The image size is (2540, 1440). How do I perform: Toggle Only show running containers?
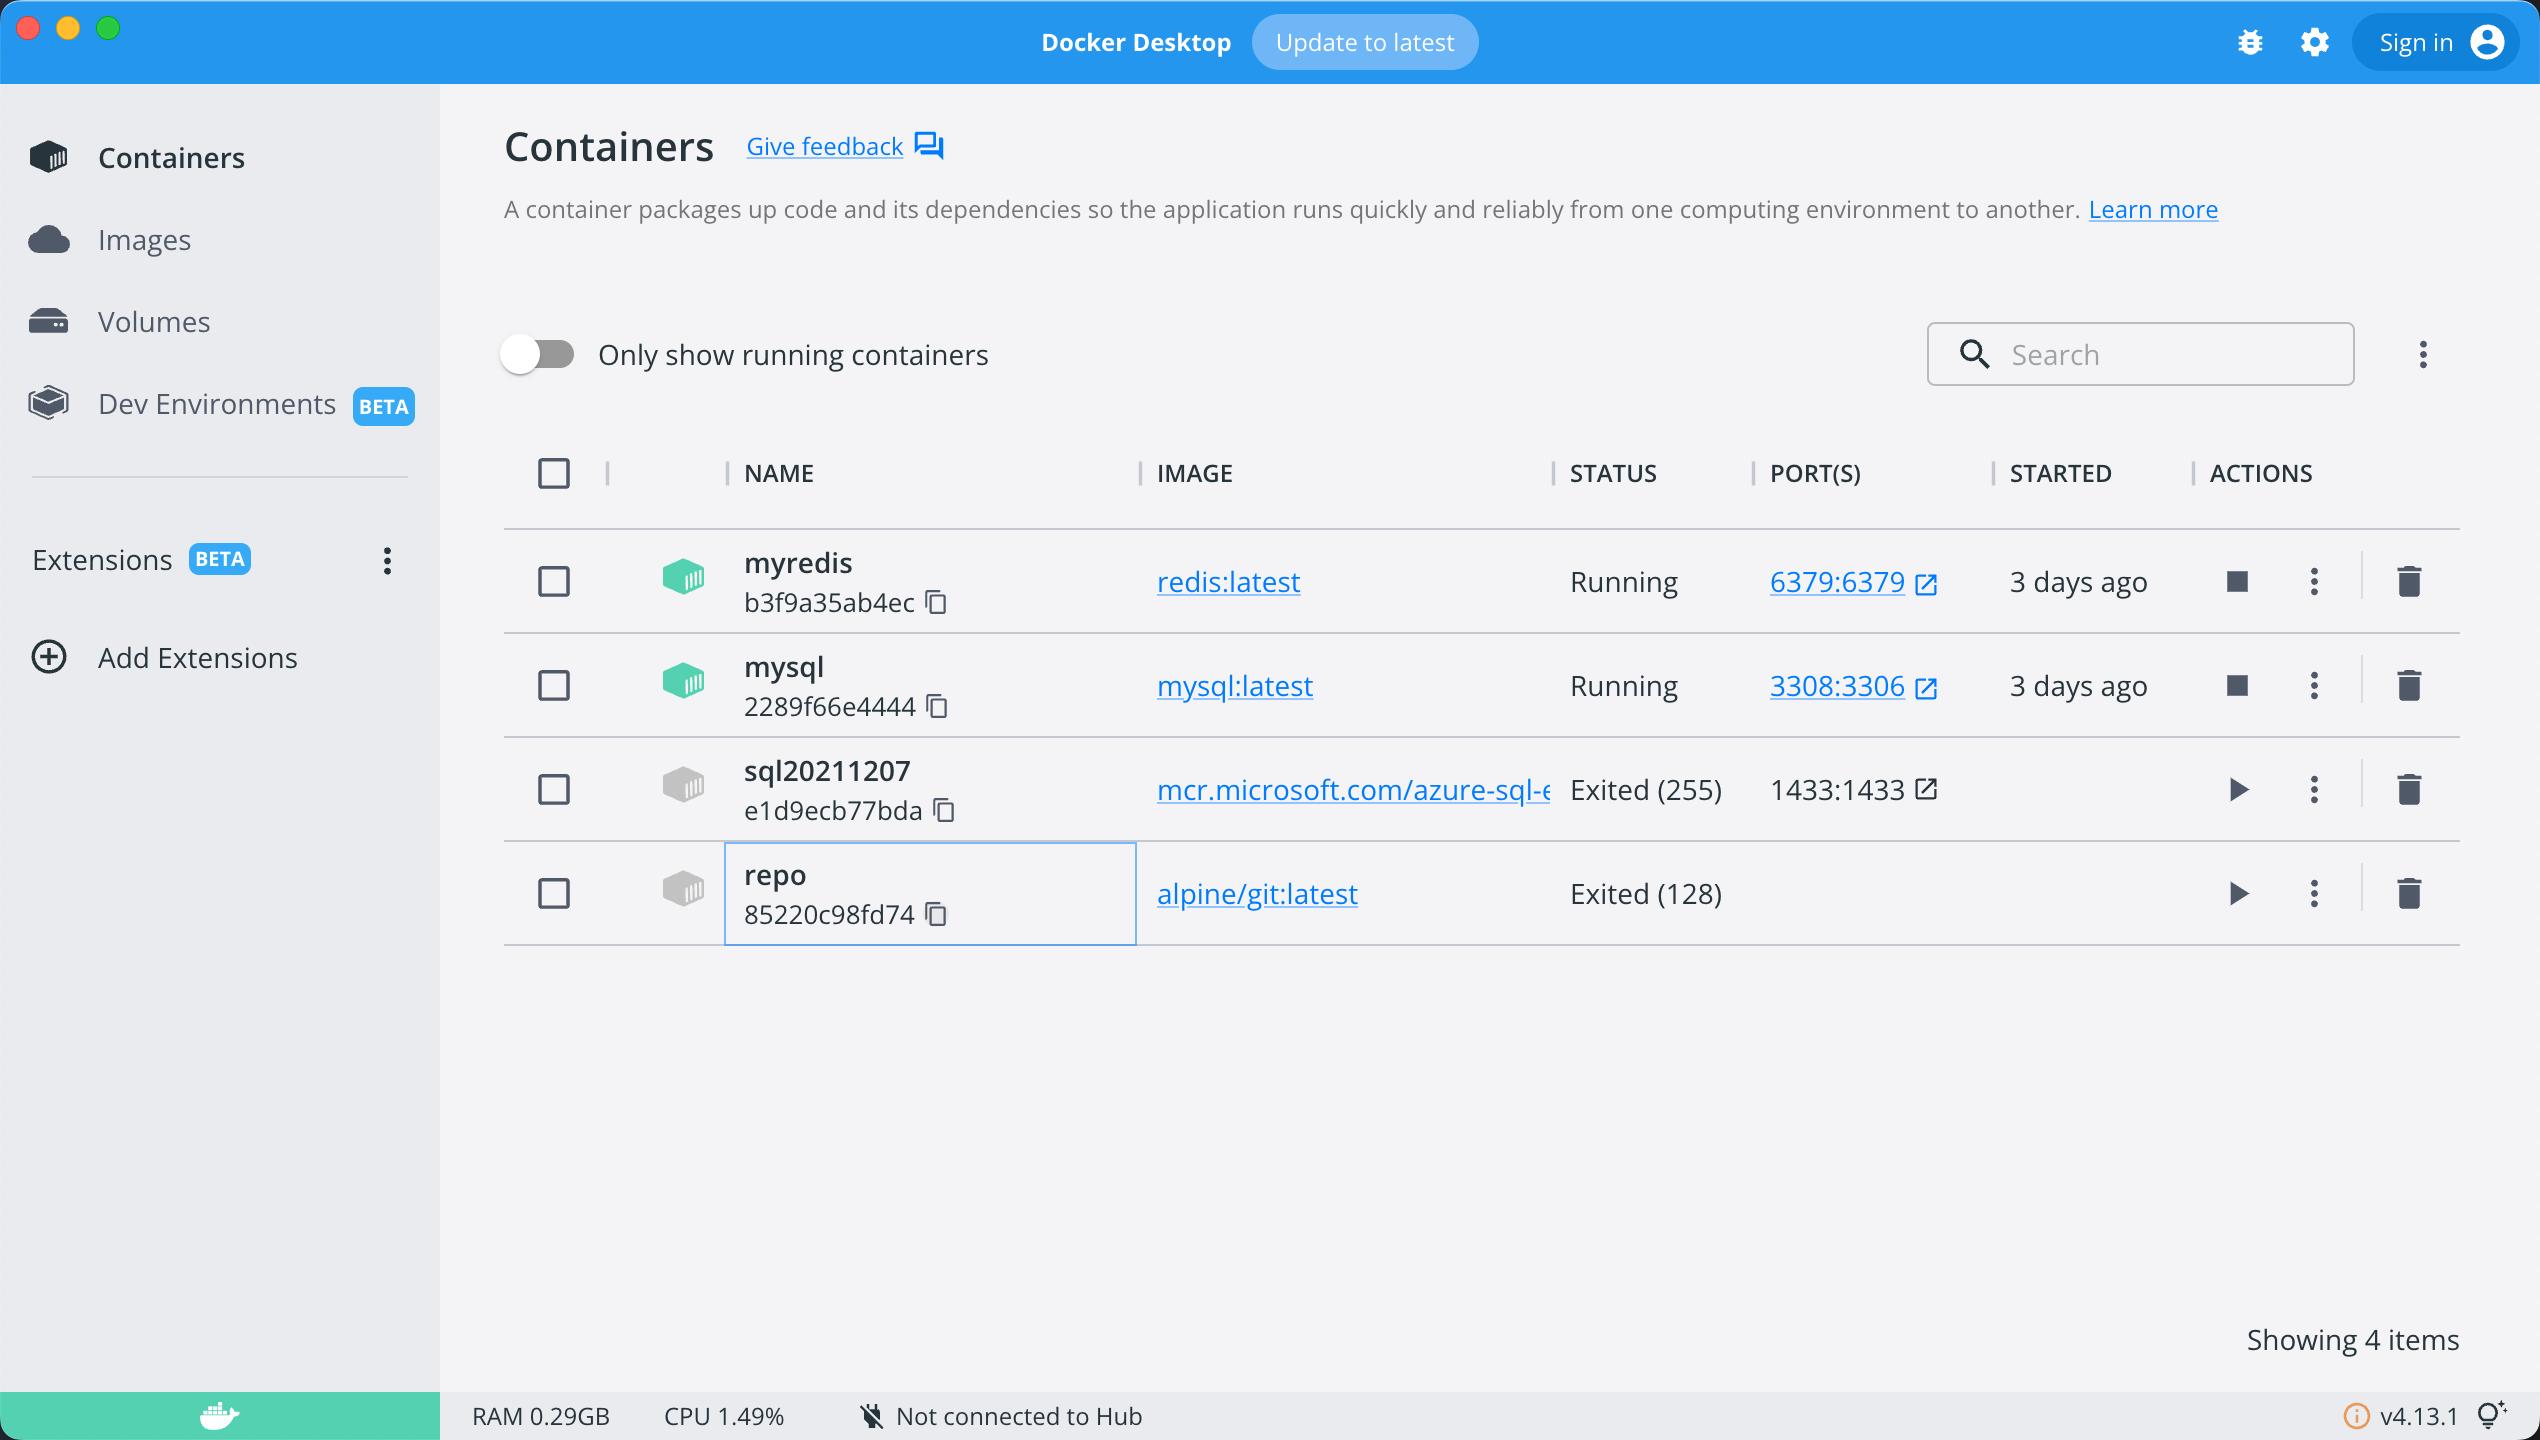pos(538,354)
